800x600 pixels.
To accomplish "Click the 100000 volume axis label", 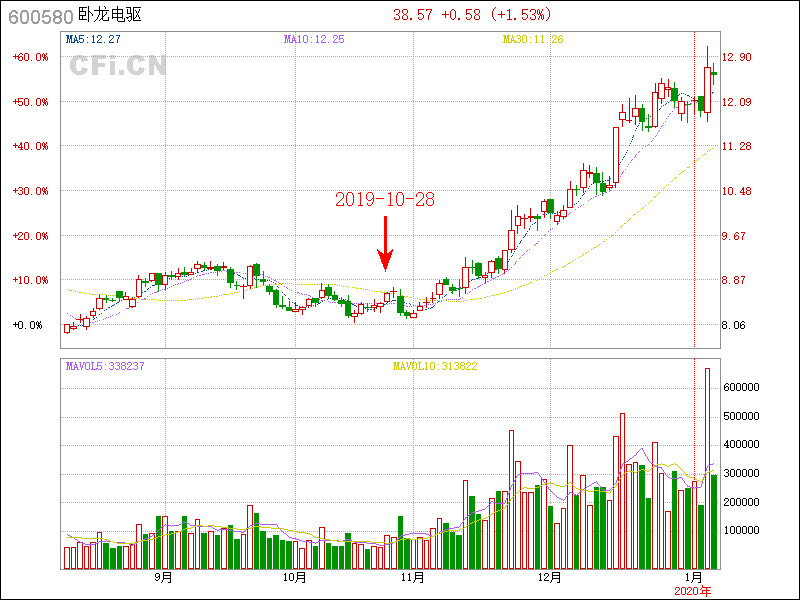I will point(741,531).
